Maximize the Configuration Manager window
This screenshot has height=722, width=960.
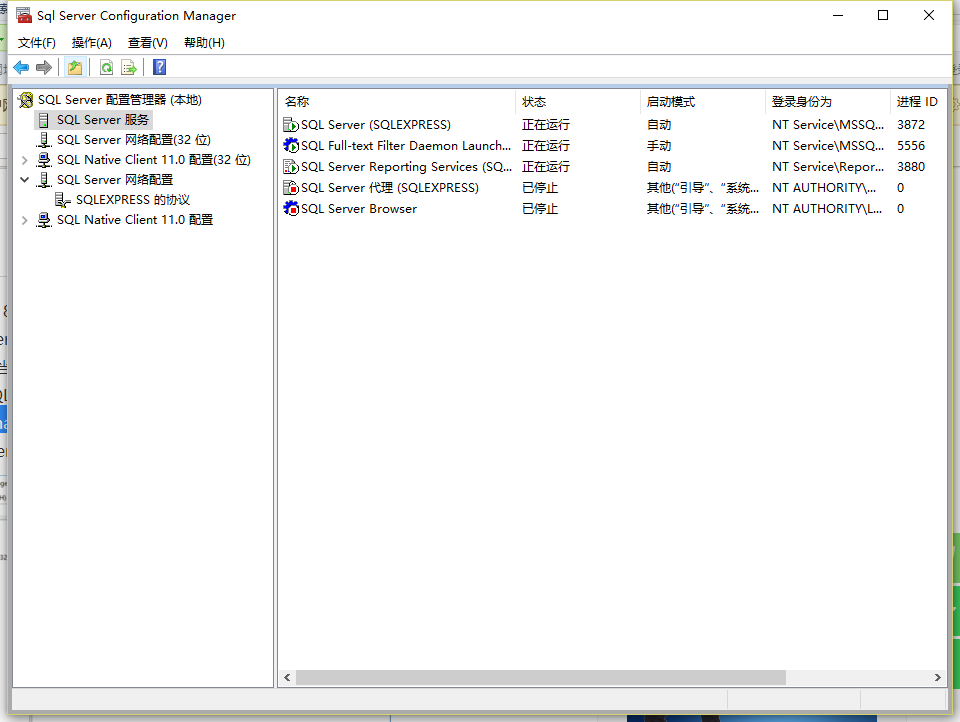pyautogui.click(x=883, y=15)
